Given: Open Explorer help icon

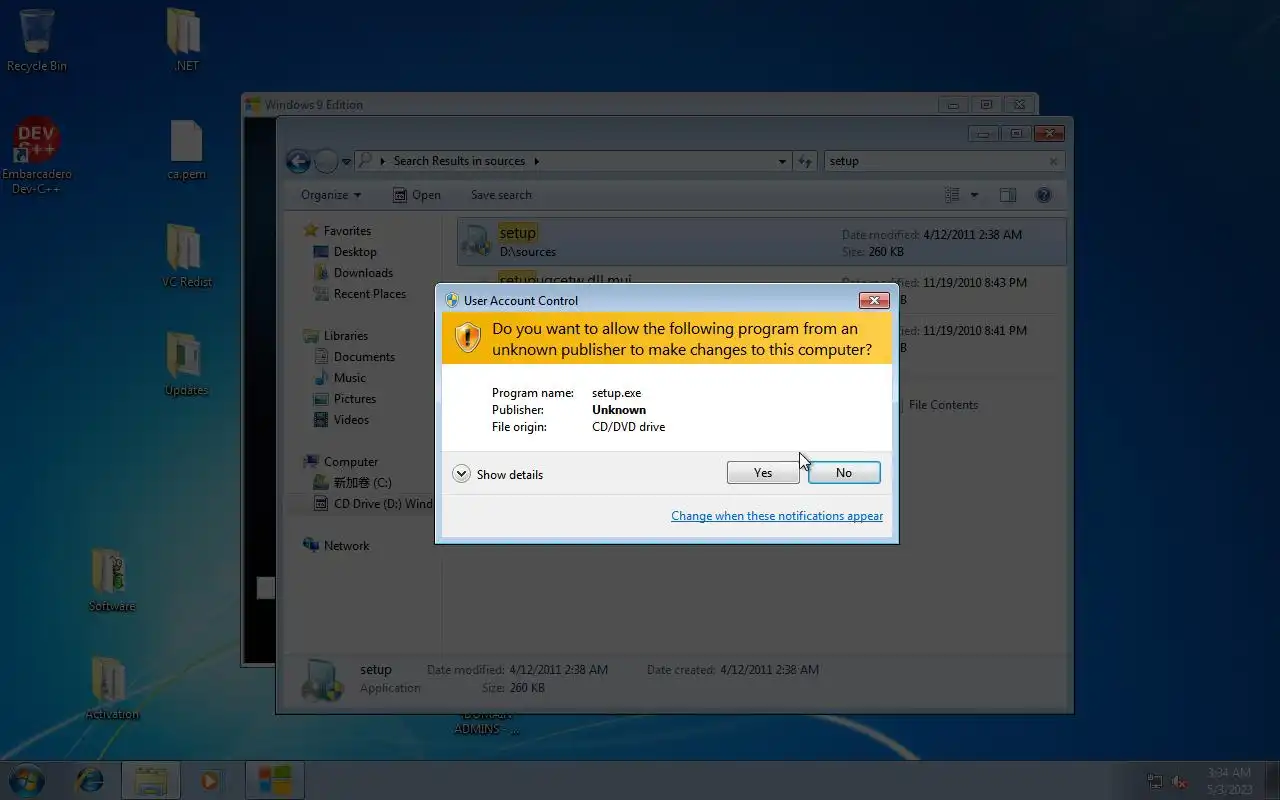Looking at the screenshot, I should pyautogui.click(x=1043, y=195).
